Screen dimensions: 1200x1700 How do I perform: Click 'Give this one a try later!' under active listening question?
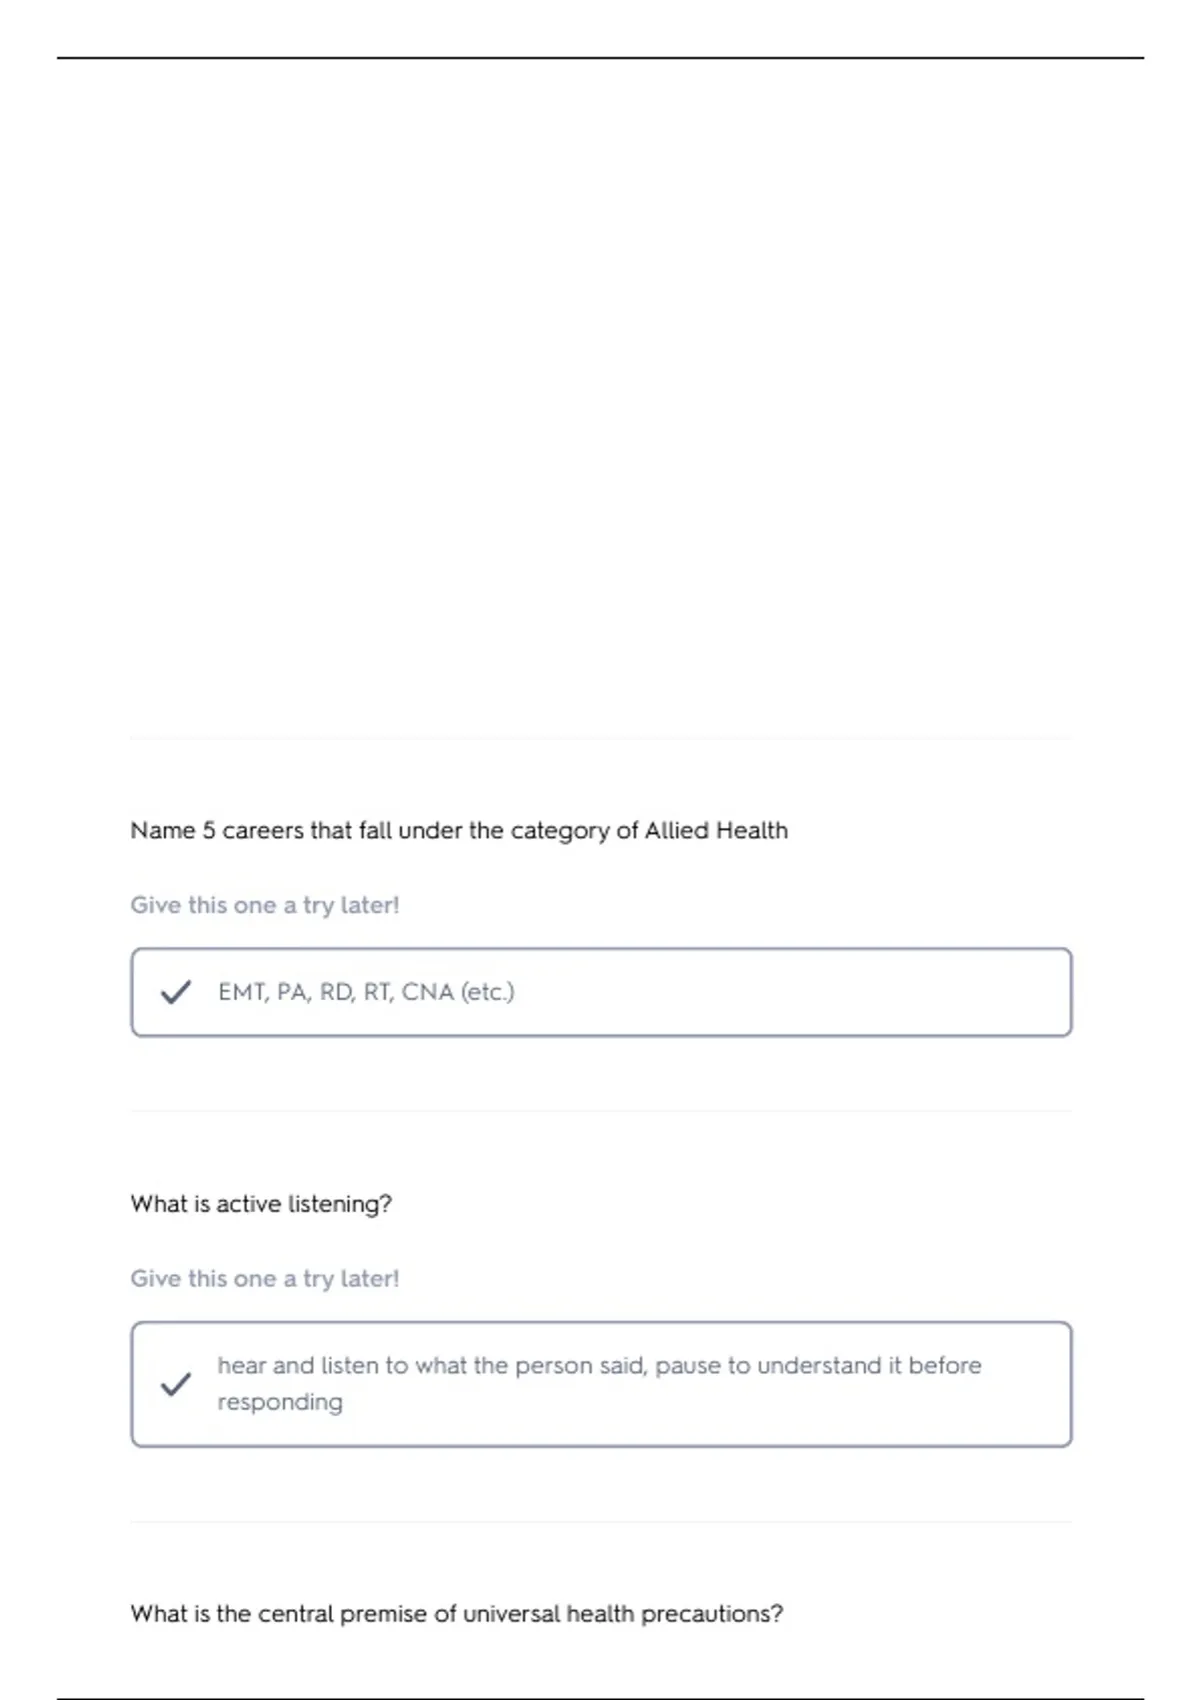265,1278
